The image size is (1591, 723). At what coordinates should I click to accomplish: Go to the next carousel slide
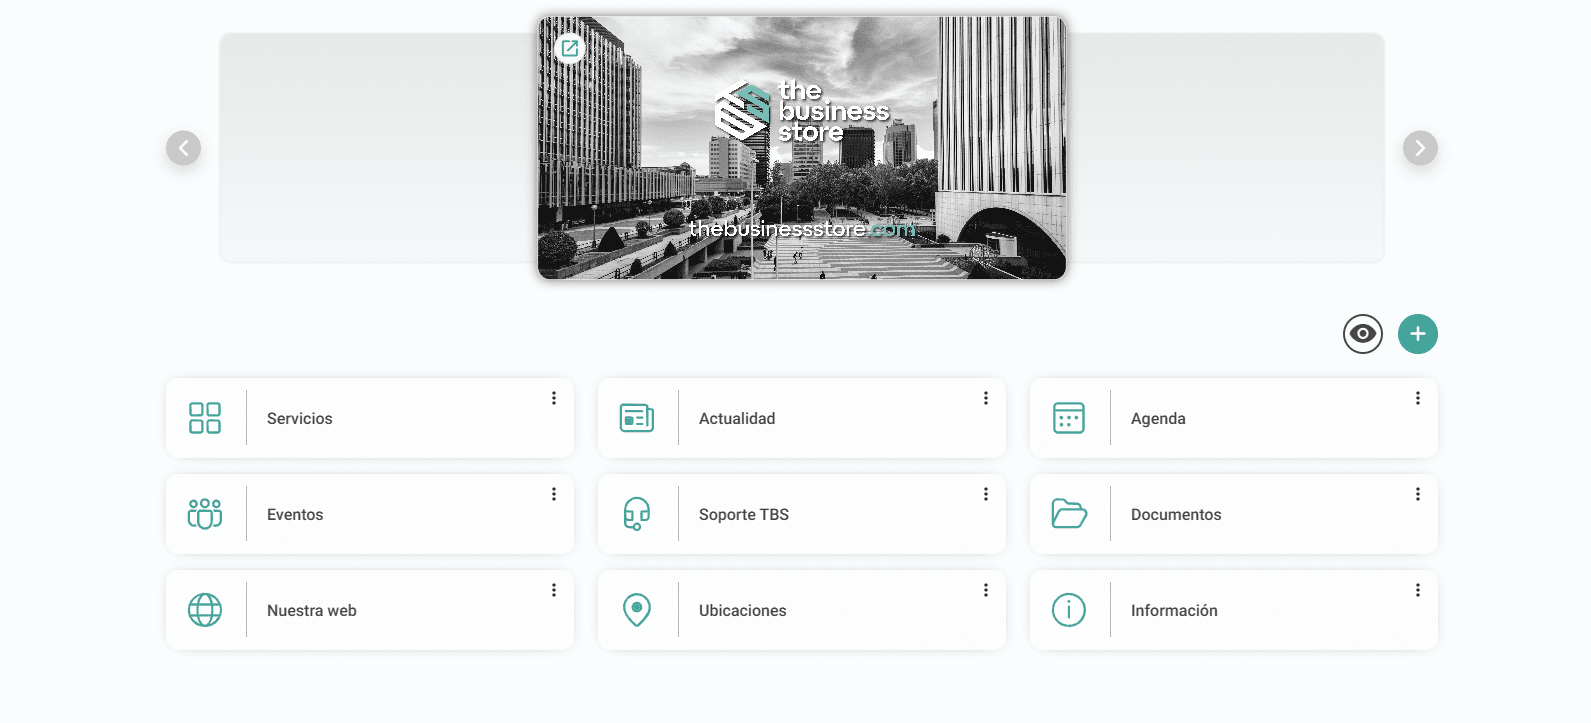(1420, 148)
